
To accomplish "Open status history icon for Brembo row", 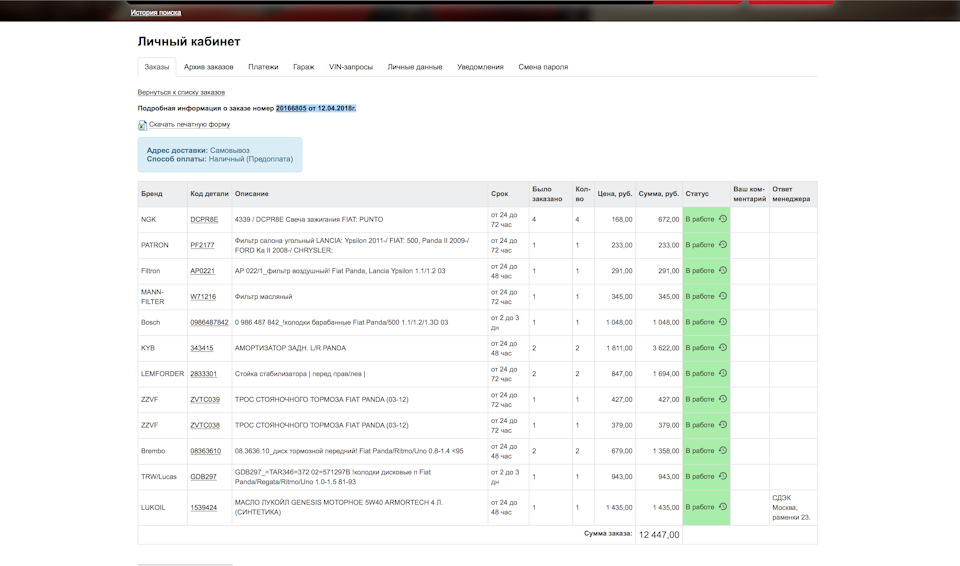I will click(x=722, y=450).
